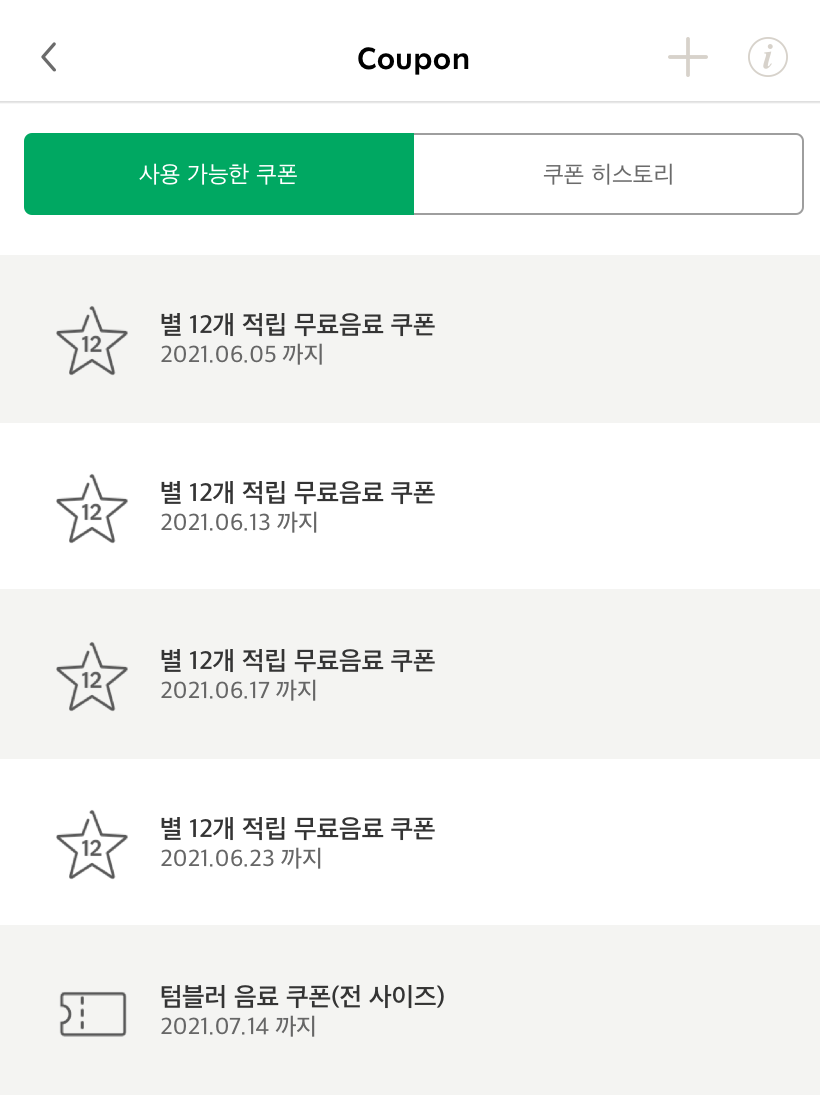This screenshot has height=1117, width=820.
Task: Open coupon expiring 2021.06.23
Action: tap(410, 842)
